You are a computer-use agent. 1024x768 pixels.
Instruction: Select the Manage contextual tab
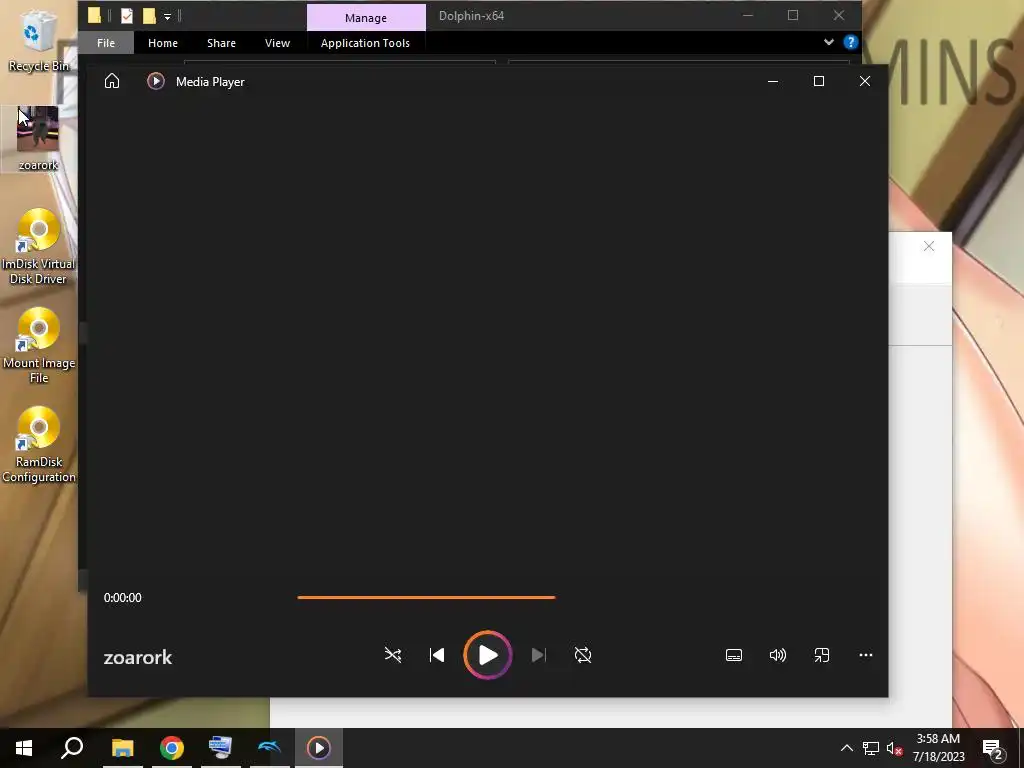[366, 18]
